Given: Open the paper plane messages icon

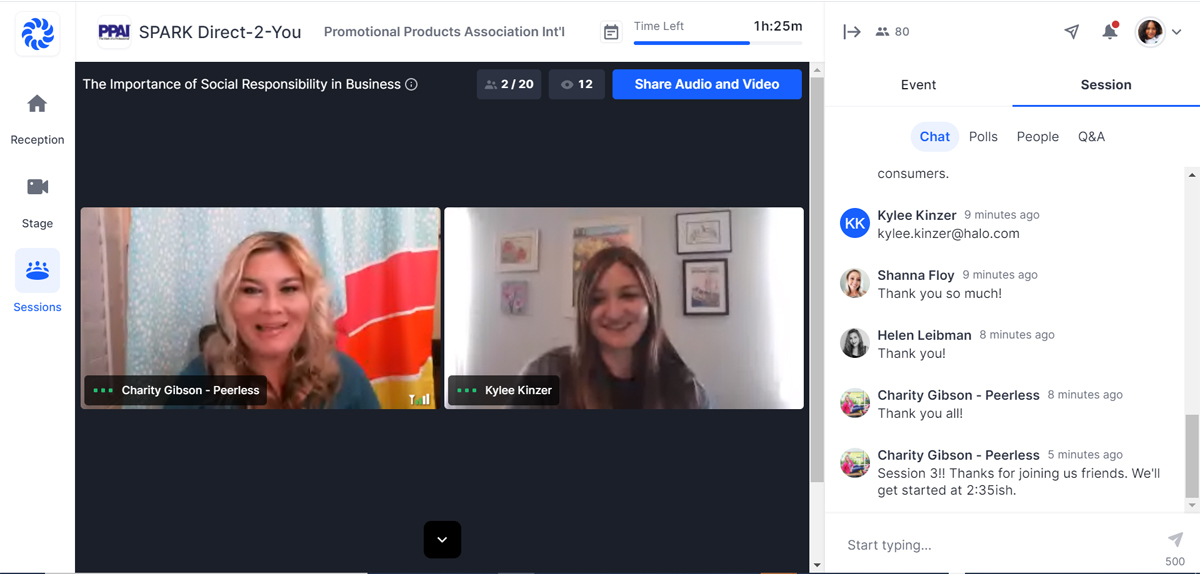Looking at the screenshot, I should click(x=1072, y=32).
